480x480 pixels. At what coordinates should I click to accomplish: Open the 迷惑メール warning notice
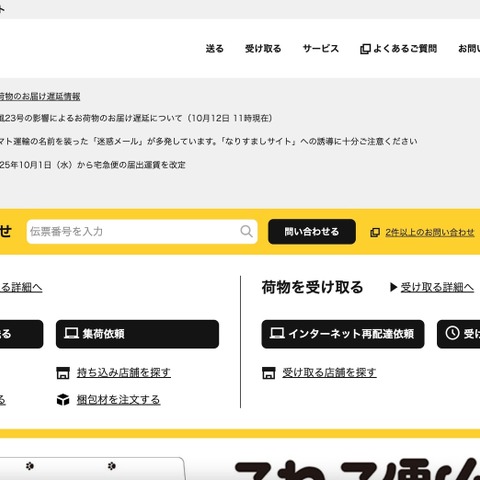tap(208, 141)
